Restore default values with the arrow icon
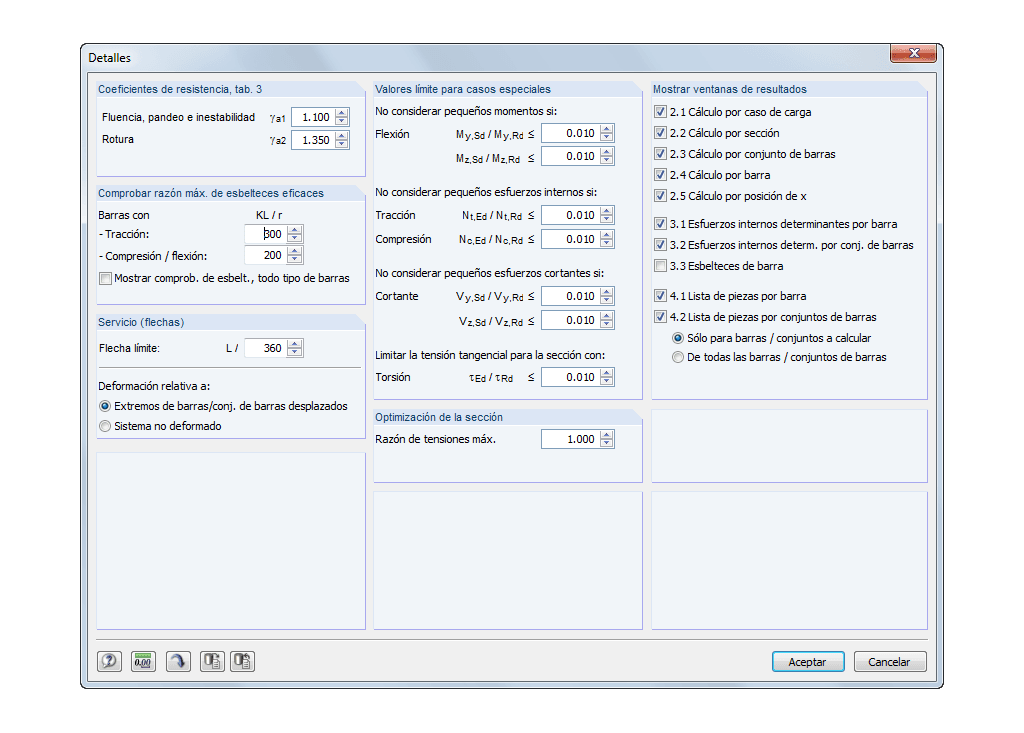 tap(177, 661)
